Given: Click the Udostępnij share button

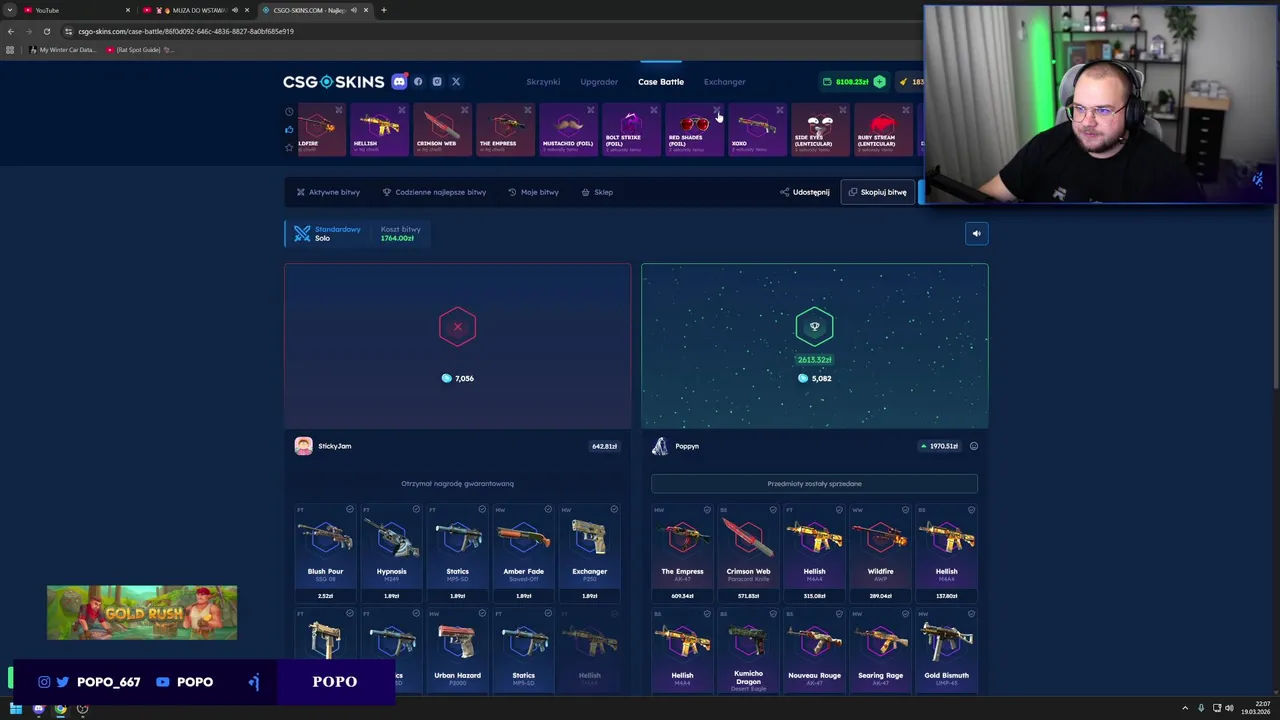Looking at the screenshot, I should click(805, 192).
